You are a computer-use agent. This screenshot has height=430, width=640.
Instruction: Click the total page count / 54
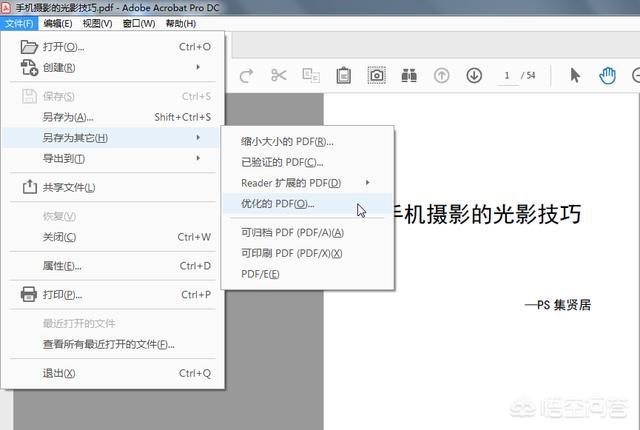coord(528,75)
